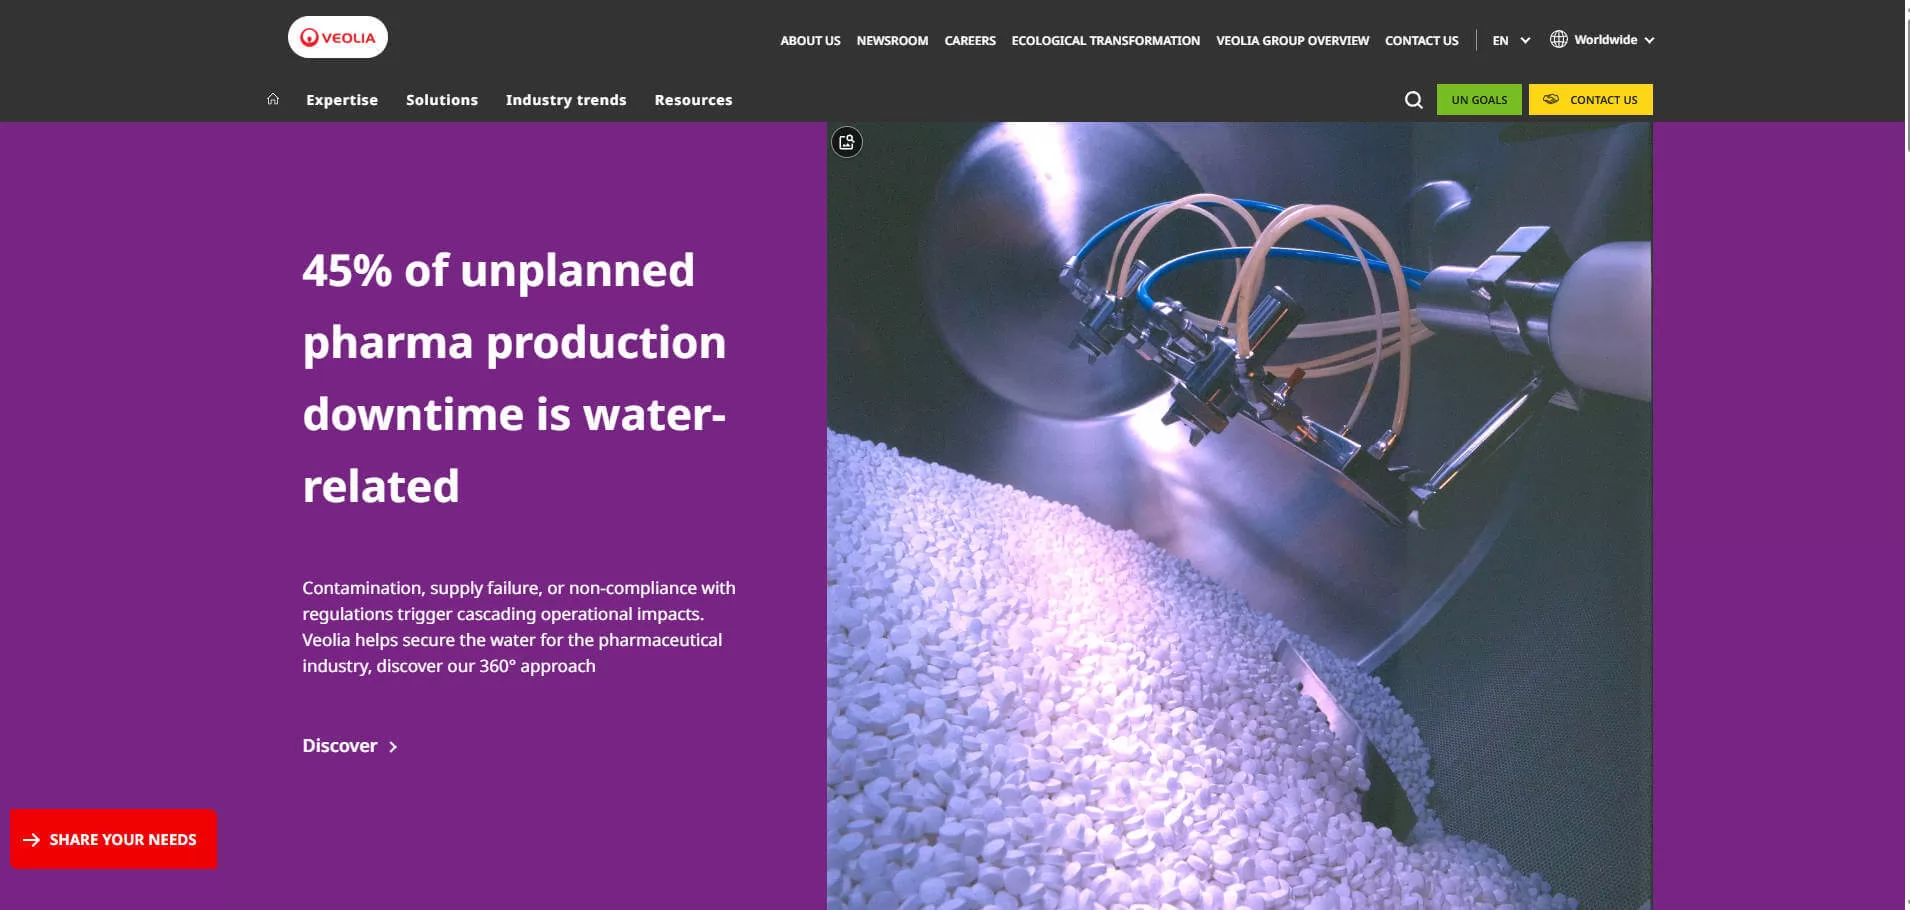
Task: Click the Veolia logo
Action: tap(337, 36)
